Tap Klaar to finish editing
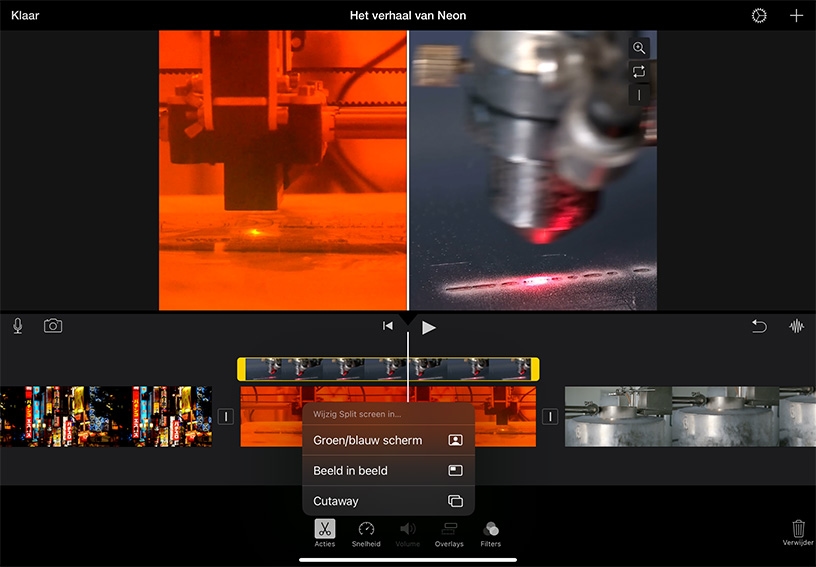This screenshot has height=567, width=816. pos(25,16)
